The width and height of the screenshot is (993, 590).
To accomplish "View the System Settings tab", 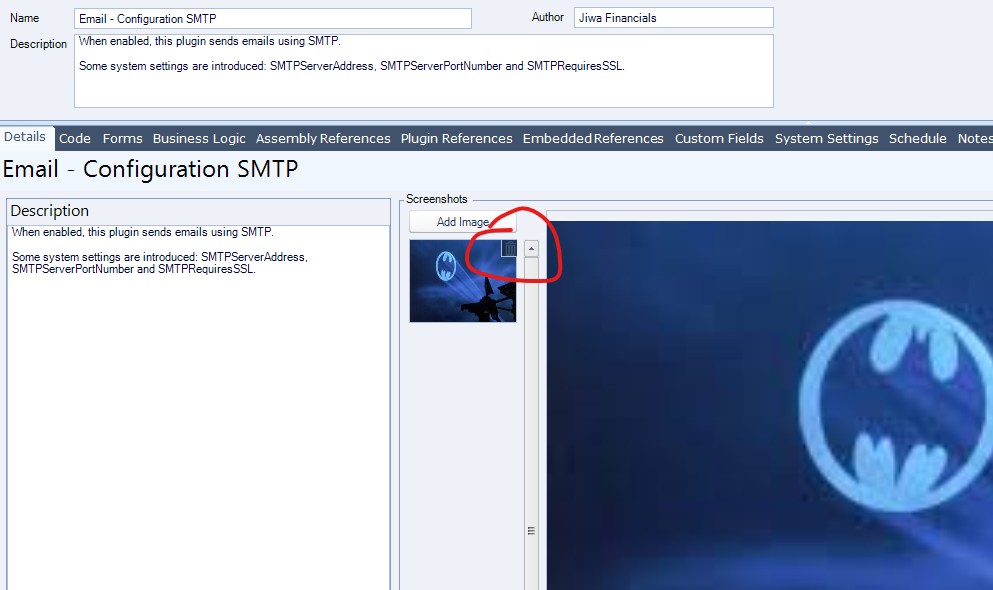I will [826, 138].
